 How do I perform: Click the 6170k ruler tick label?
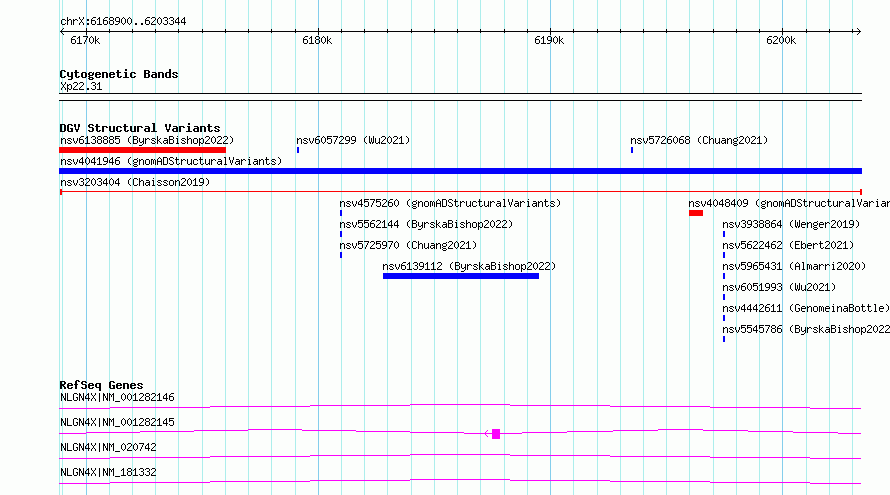[x=85, y=40]
